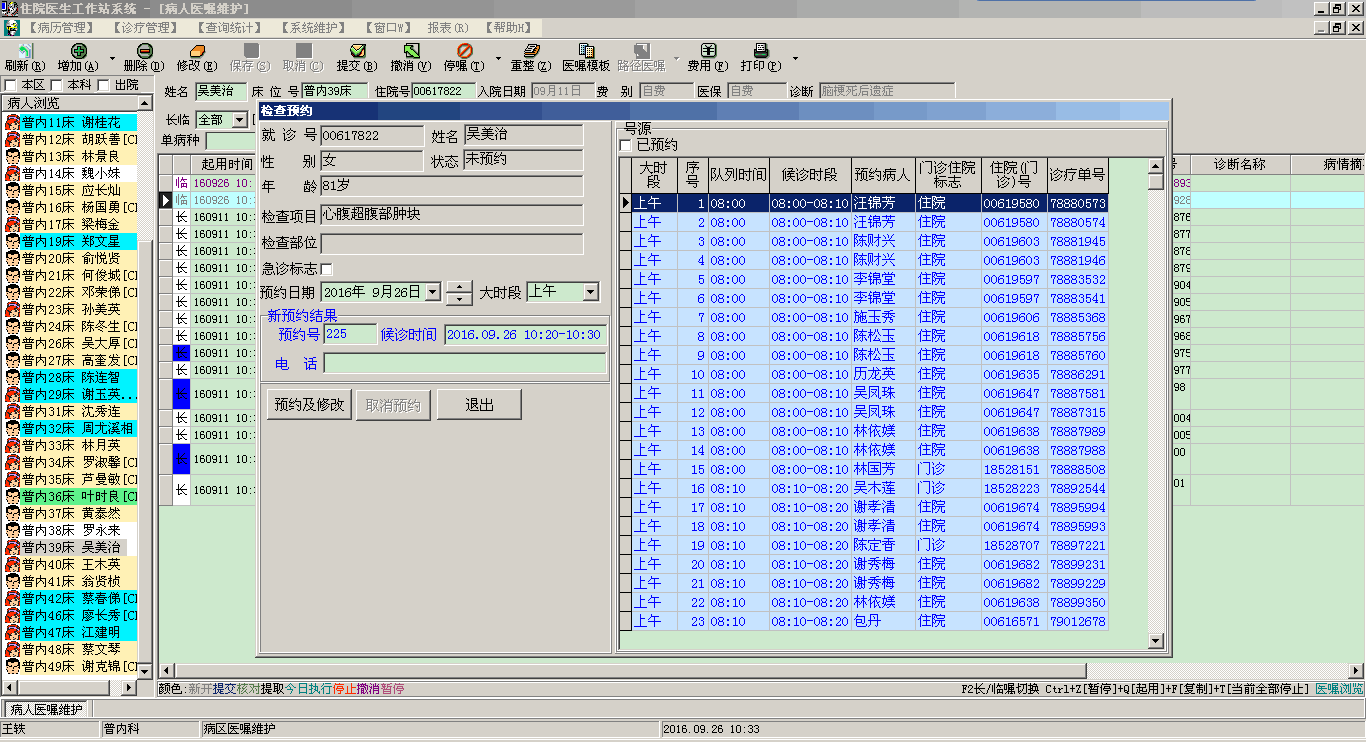Image resolution: width=1366 pixels, height=742 pixels.
Task: Click the 提交 submit toolbar icon
Action: (x=357, y=51)
